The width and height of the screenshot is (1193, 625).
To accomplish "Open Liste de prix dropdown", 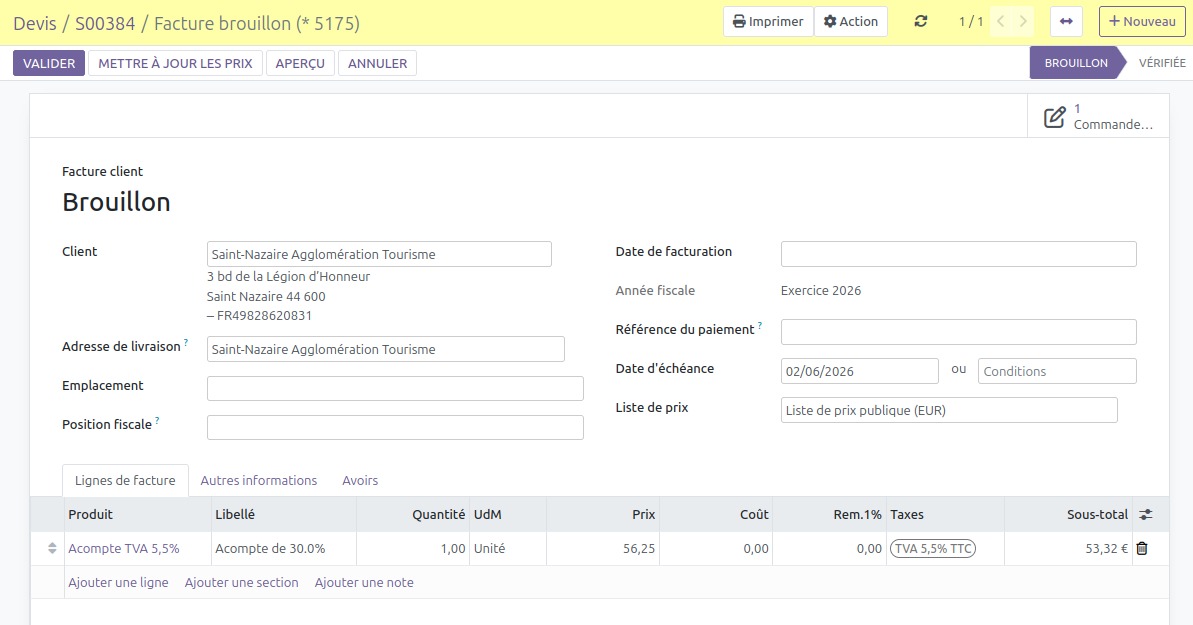I will point(949,410).
